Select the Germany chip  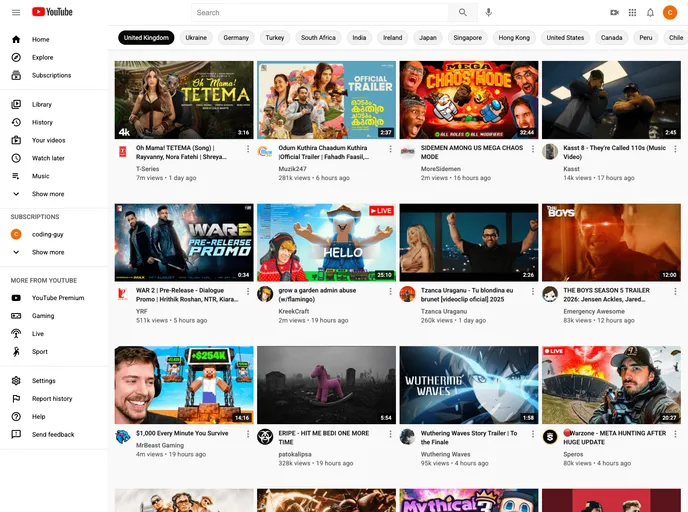[236, 38]
